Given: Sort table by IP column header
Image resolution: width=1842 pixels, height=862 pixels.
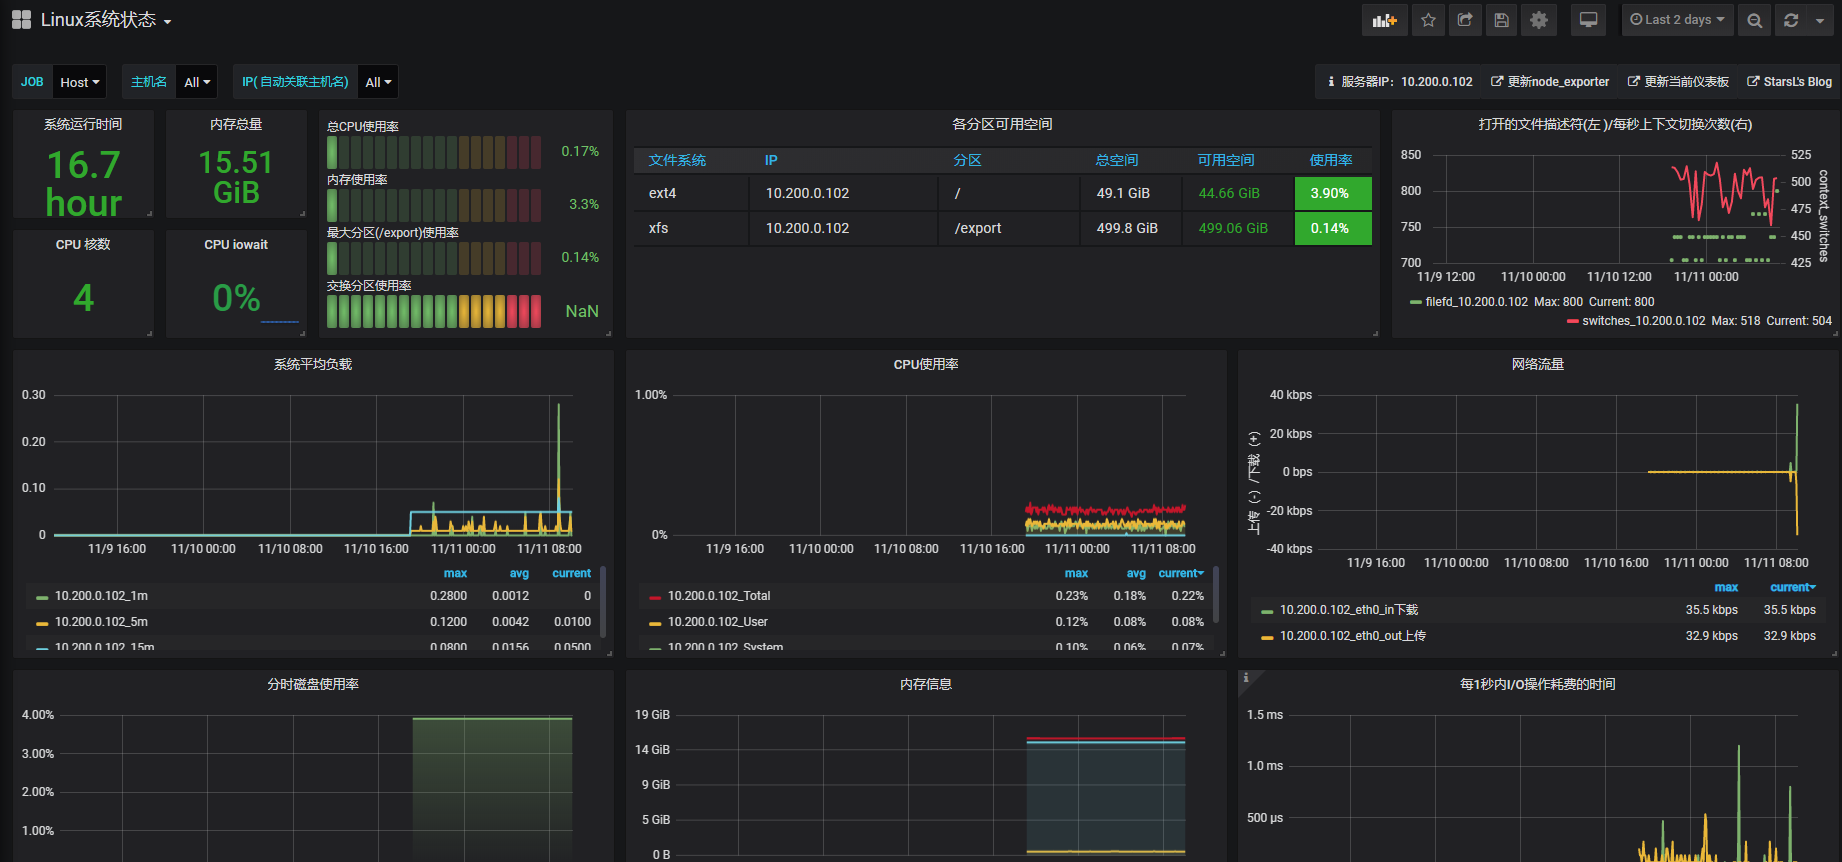Looking at the screenshot, I should (771, 160).
